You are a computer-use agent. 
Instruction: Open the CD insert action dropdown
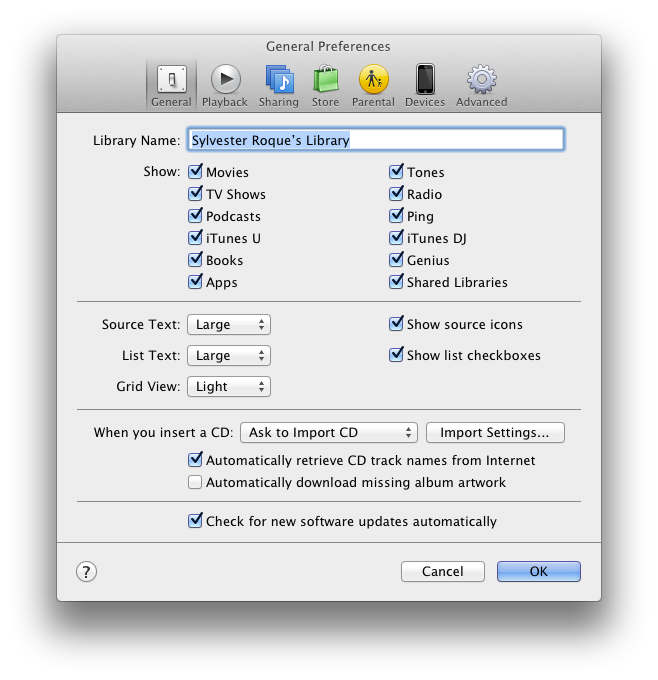click(329, 432)
